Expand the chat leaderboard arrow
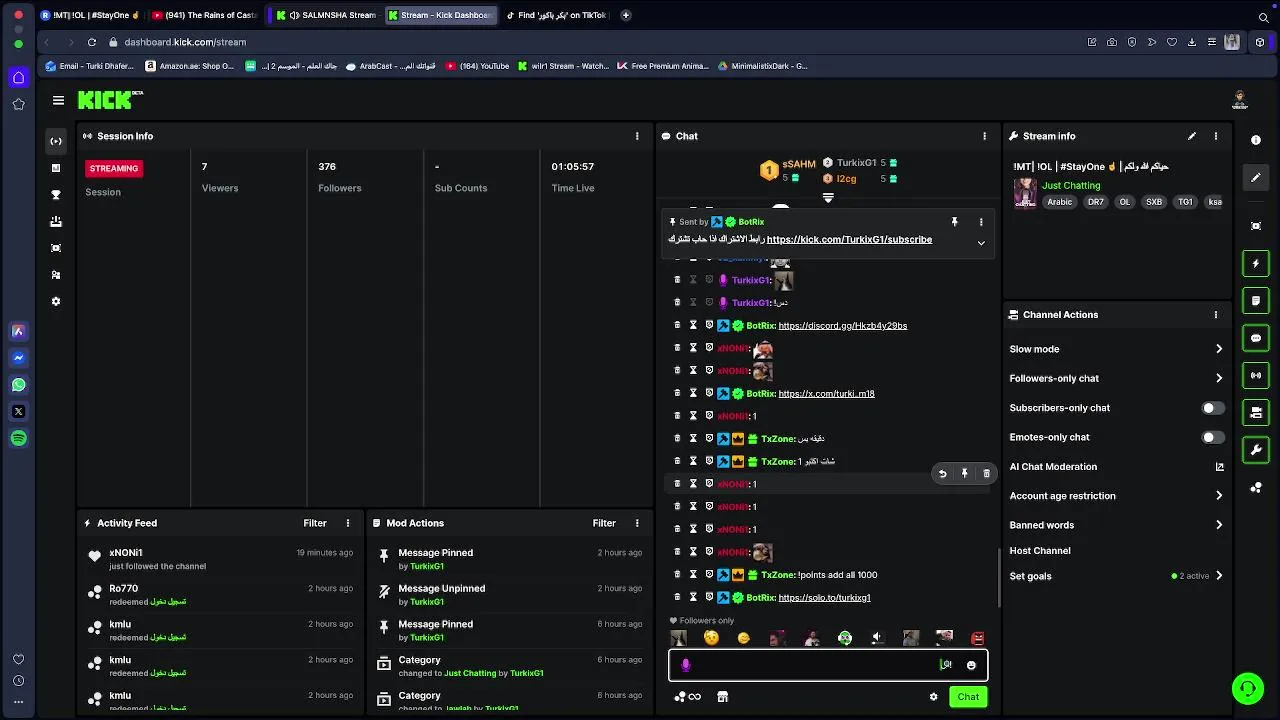Viewport: 1280px width, 720px height. coord(828,198)
